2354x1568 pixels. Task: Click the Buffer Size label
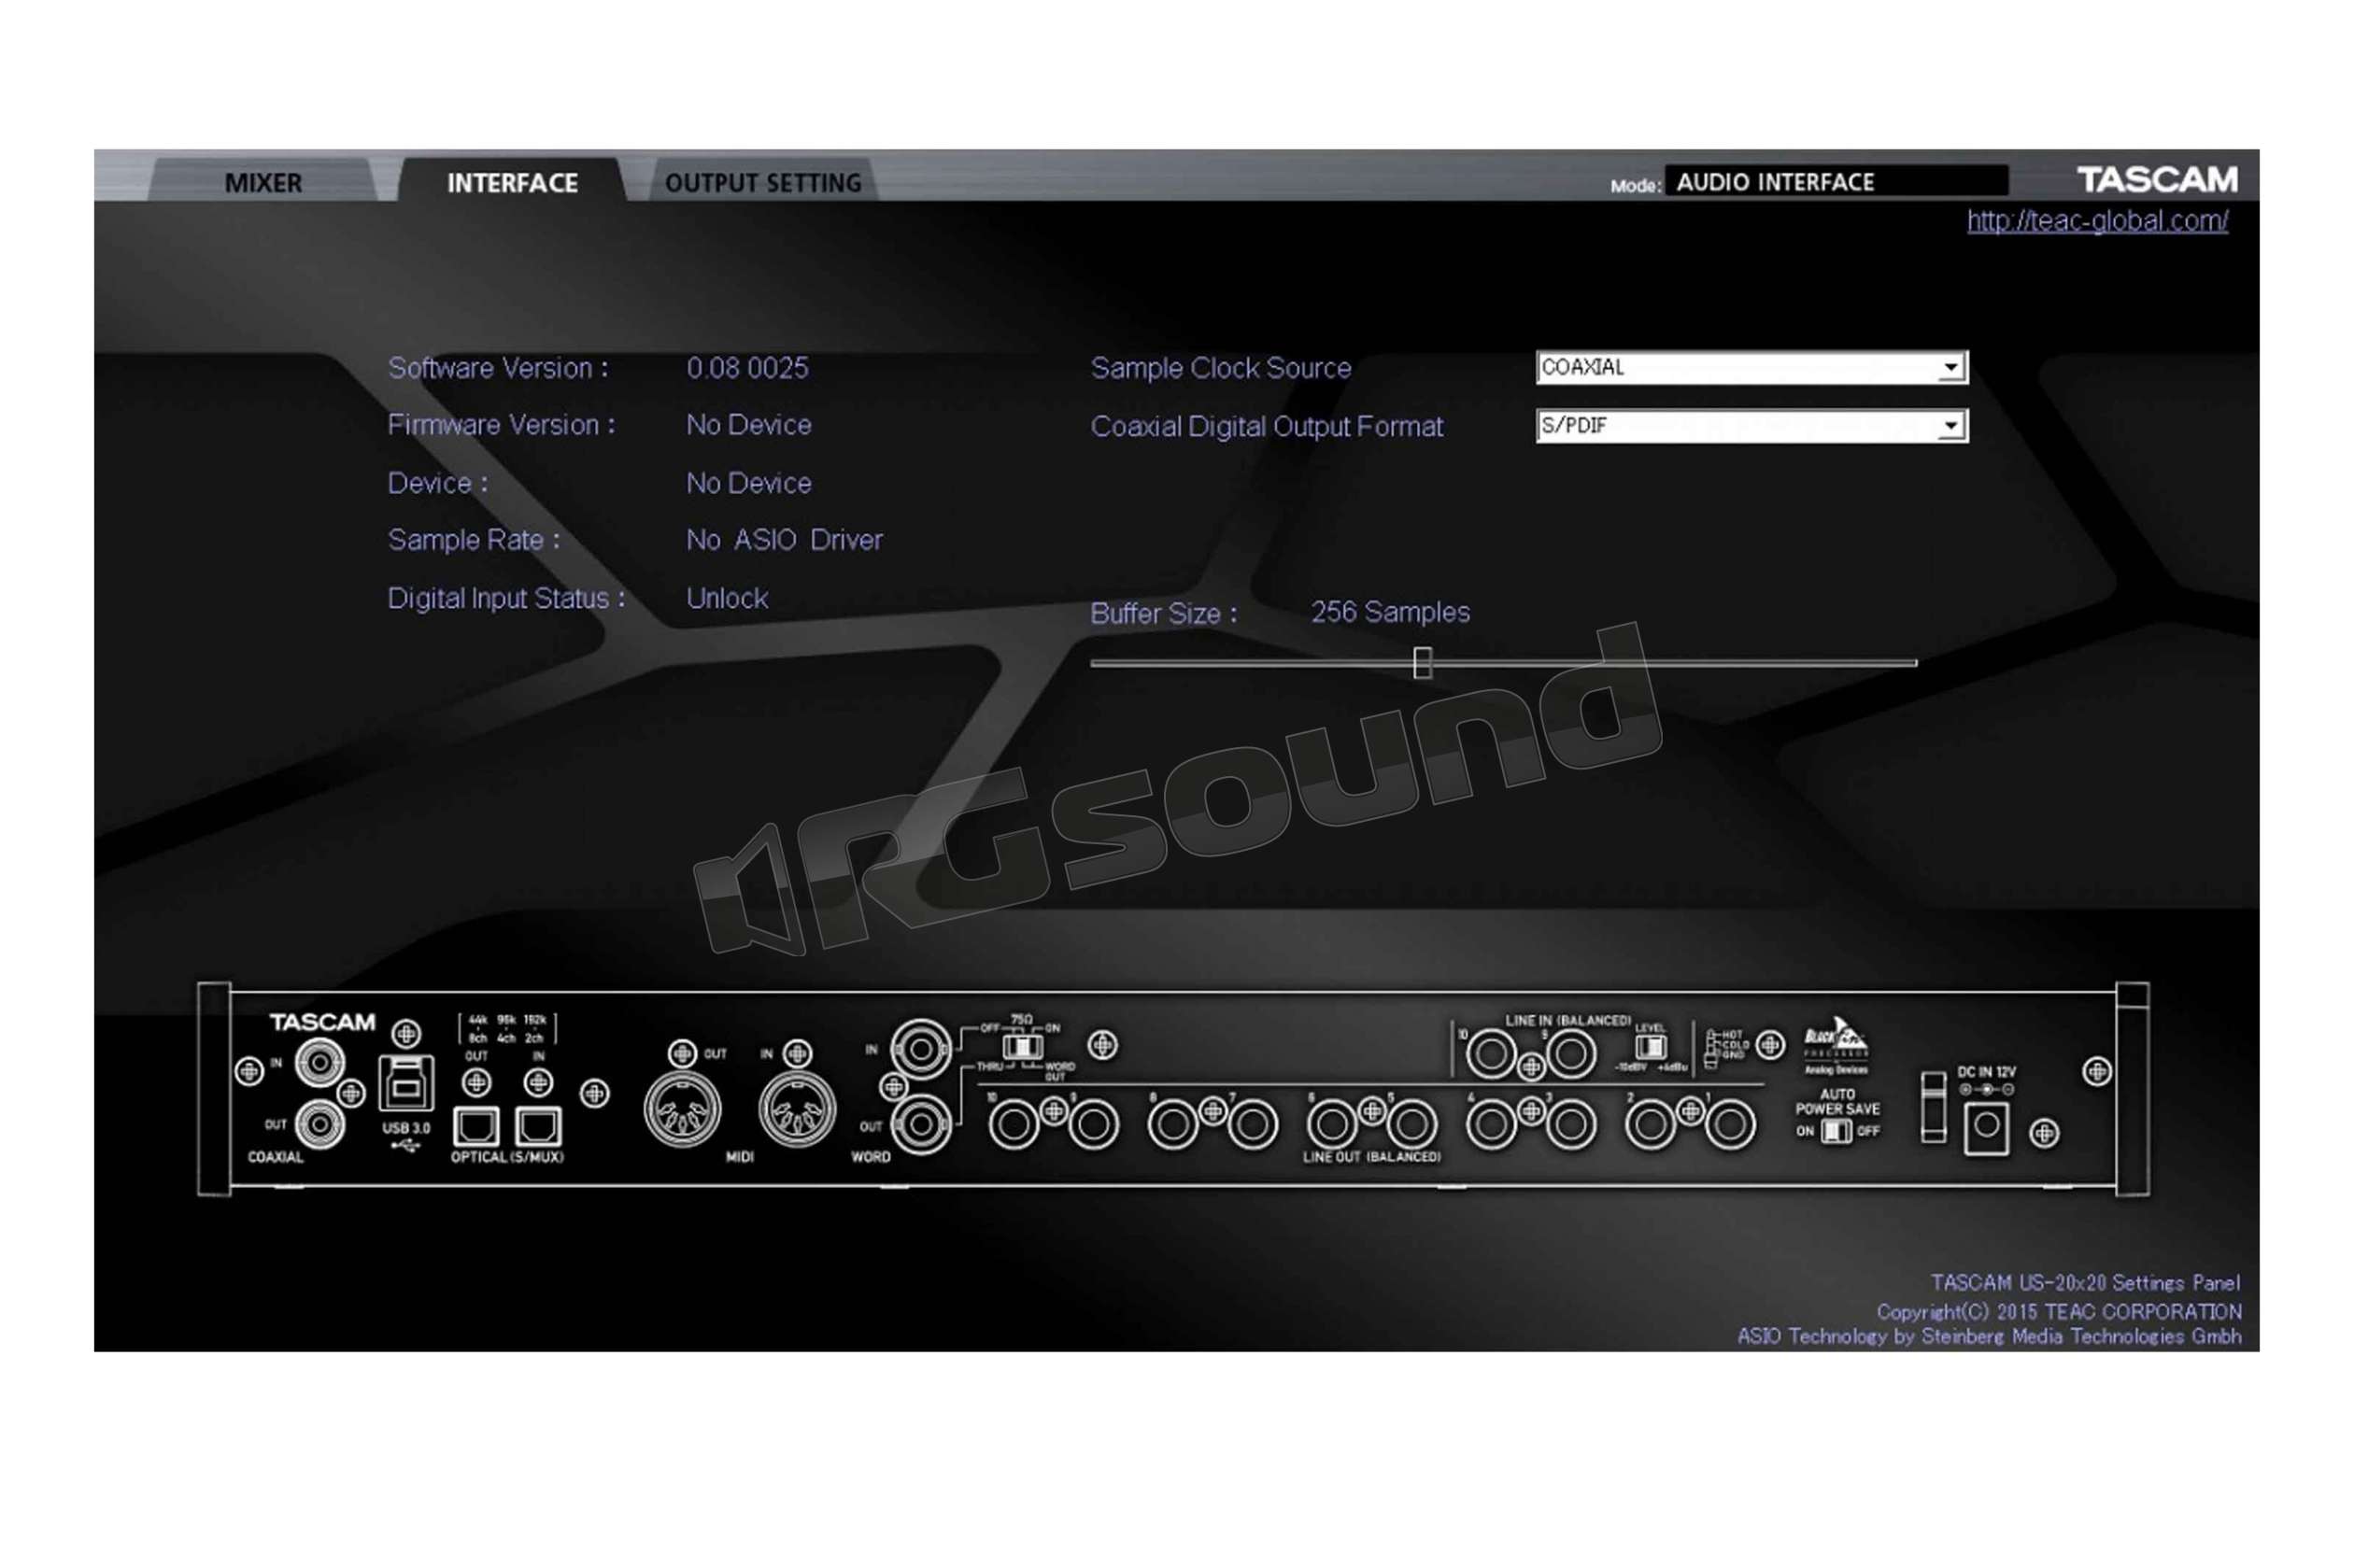(1163, 613)
